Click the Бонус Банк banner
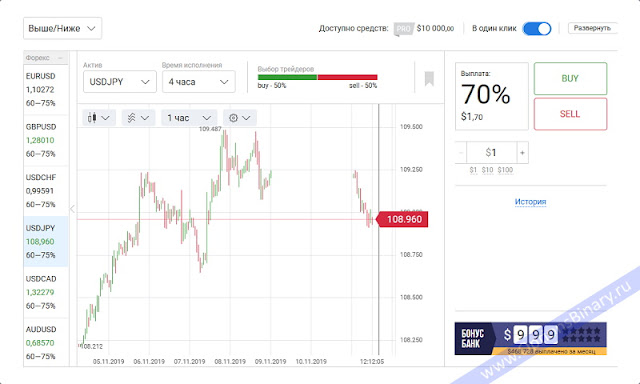The height and width of the screenshot is (384, 640). pos(530,338)
